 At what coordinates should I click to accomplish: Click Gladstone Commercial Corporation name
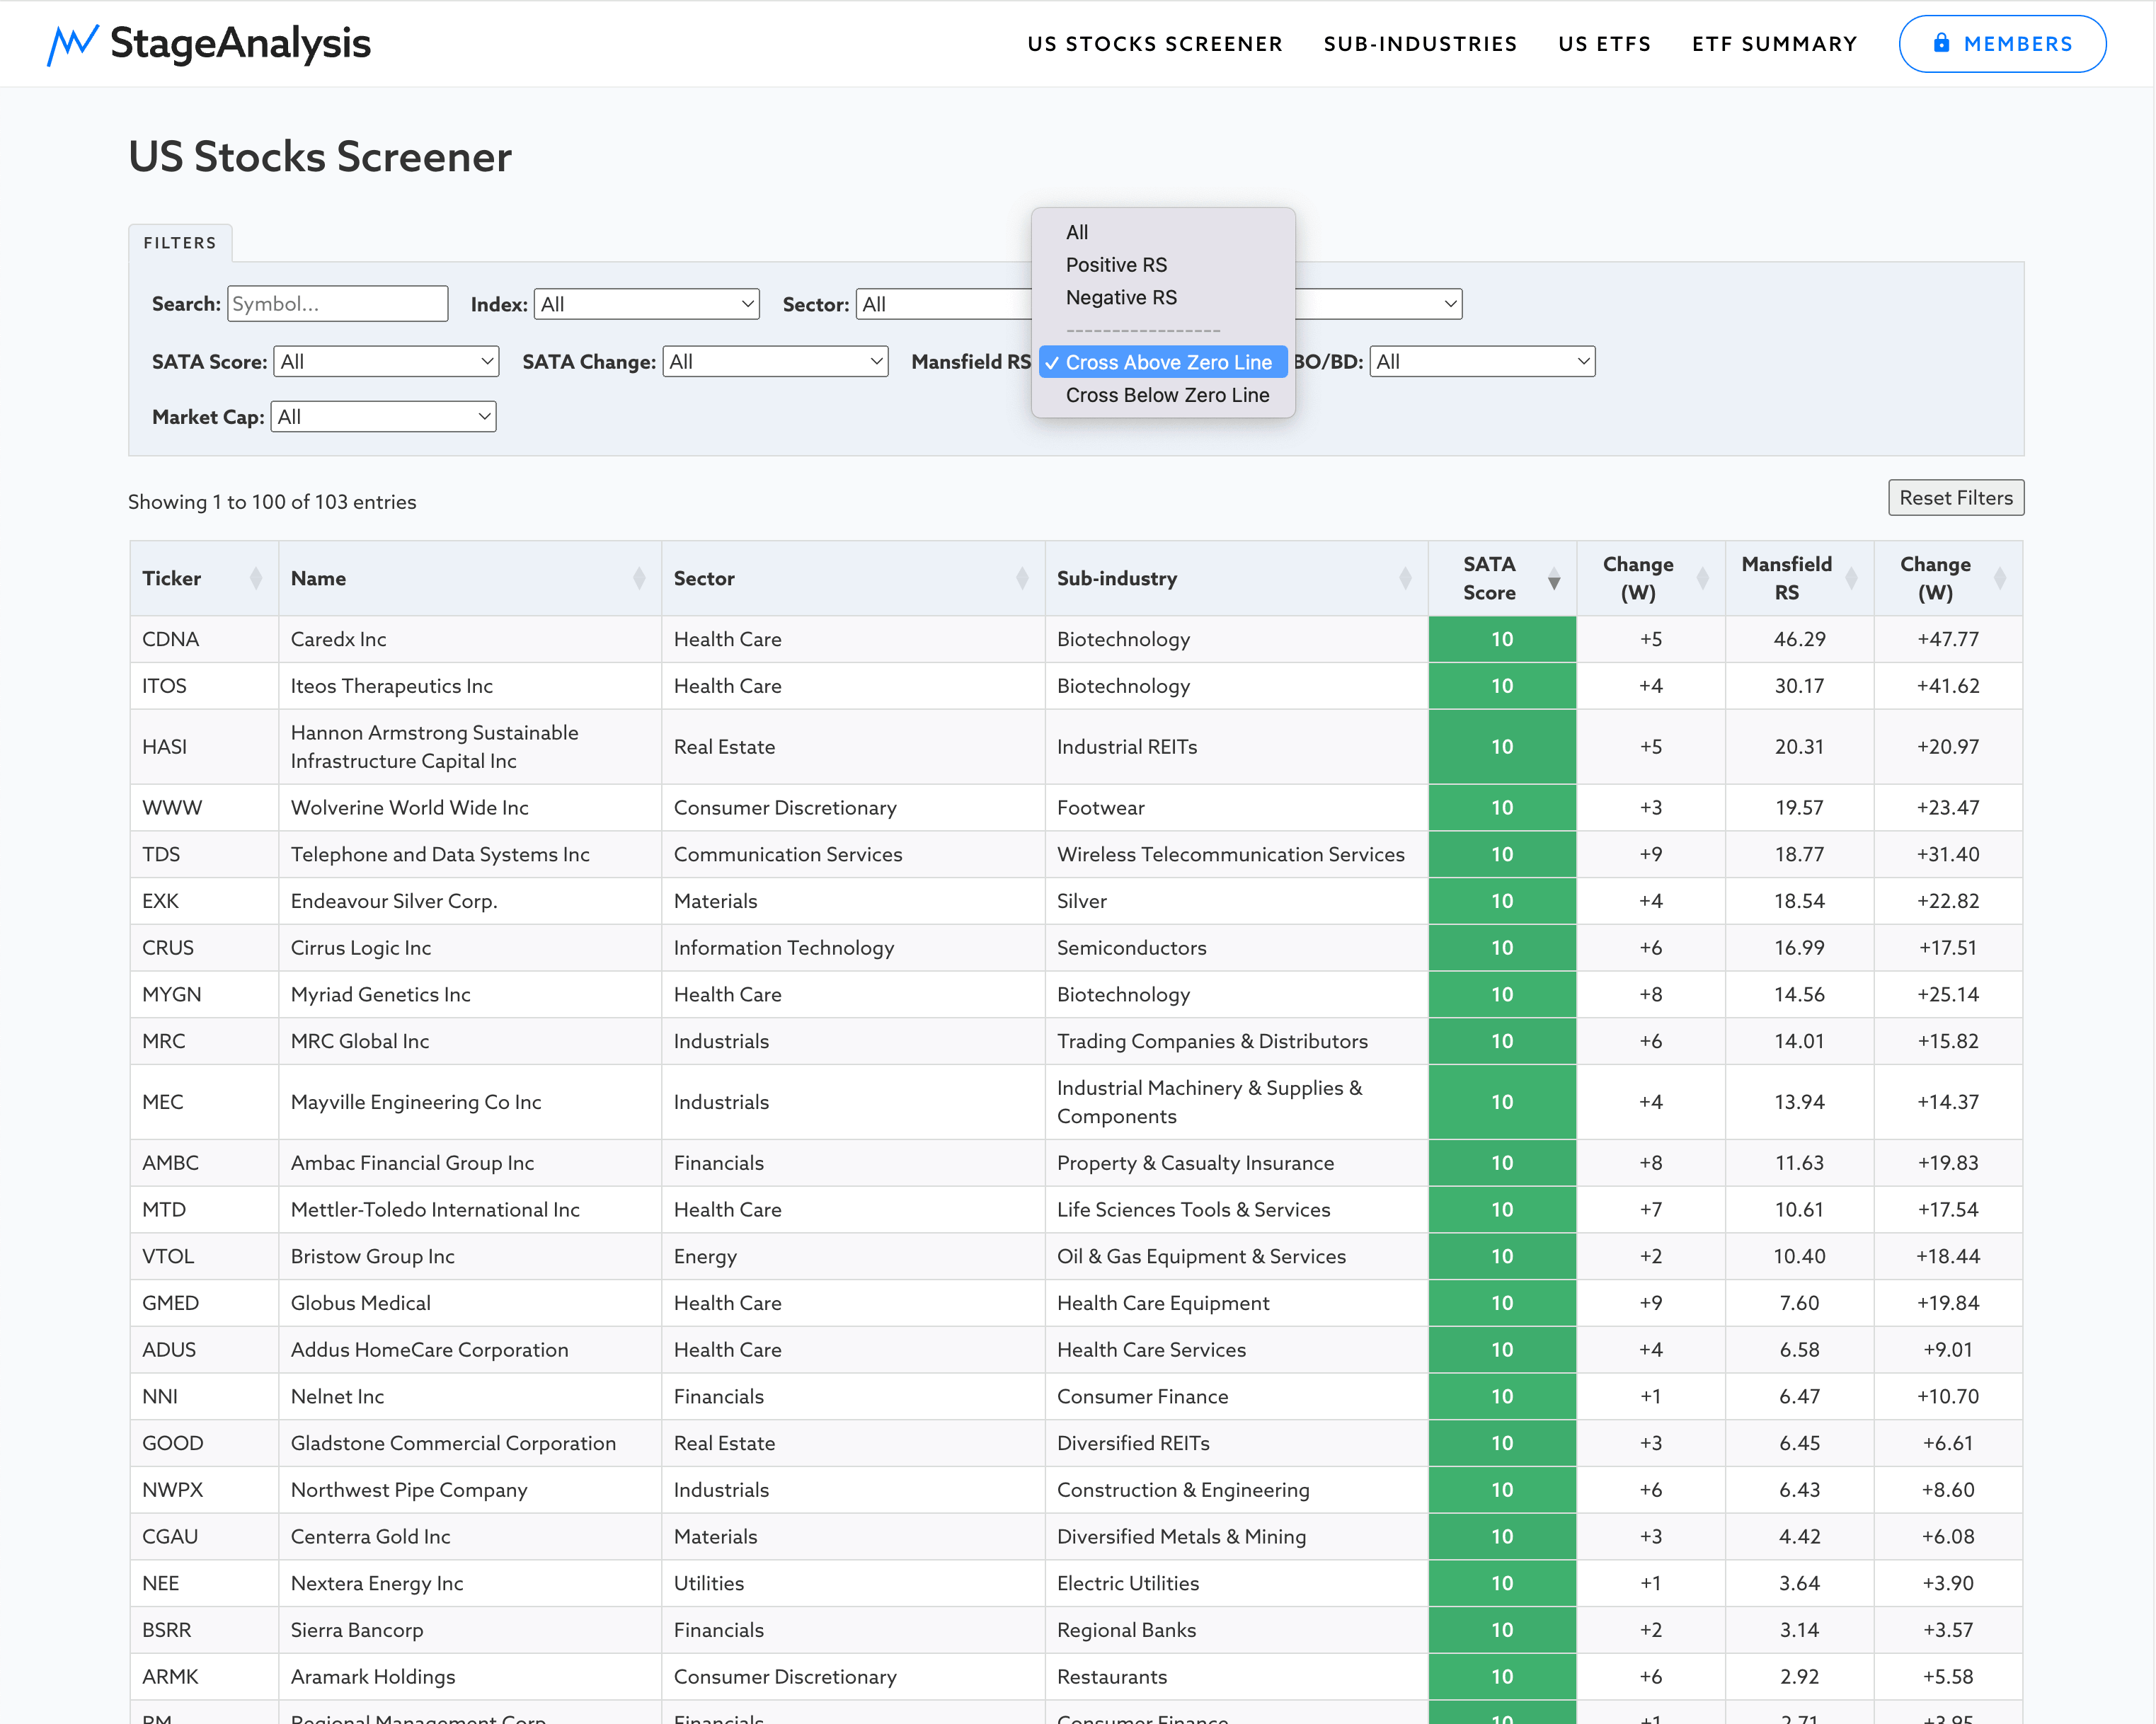453,1443
